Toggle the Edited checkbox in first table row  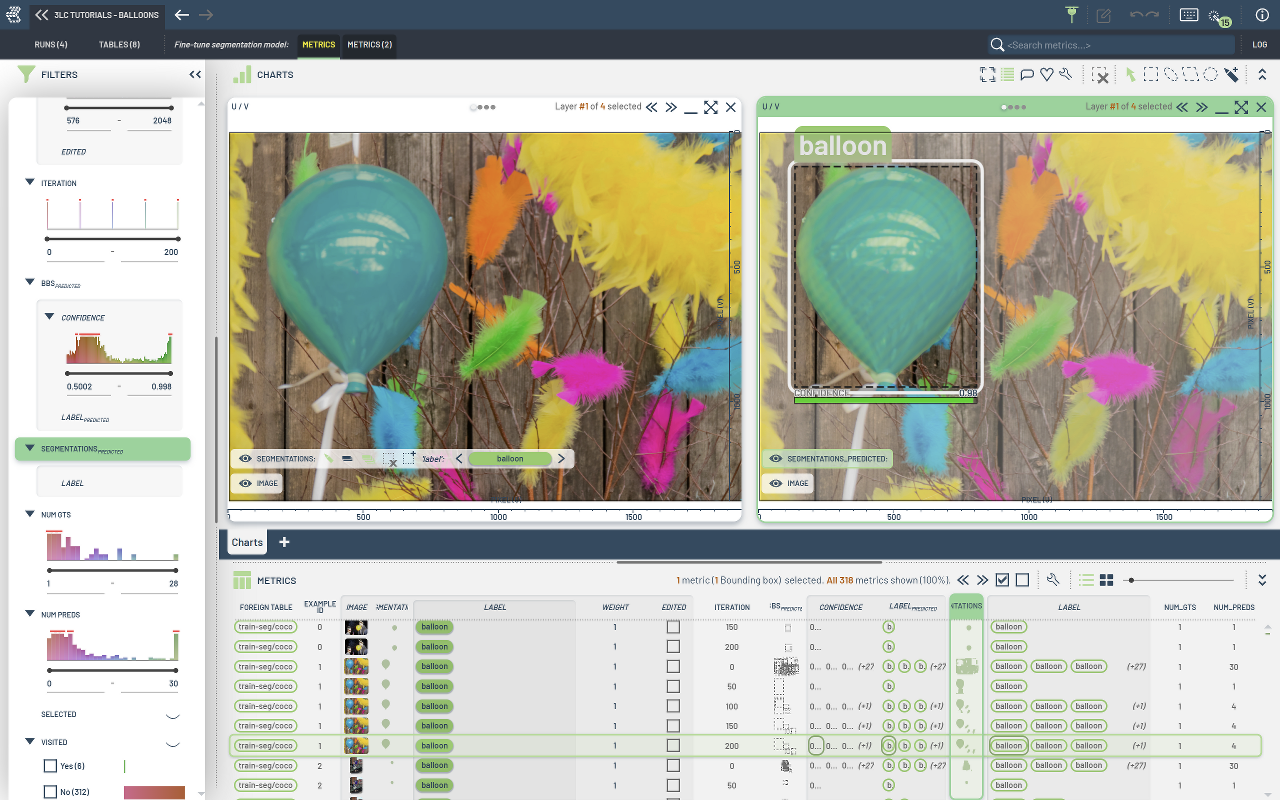coord(673,627)
